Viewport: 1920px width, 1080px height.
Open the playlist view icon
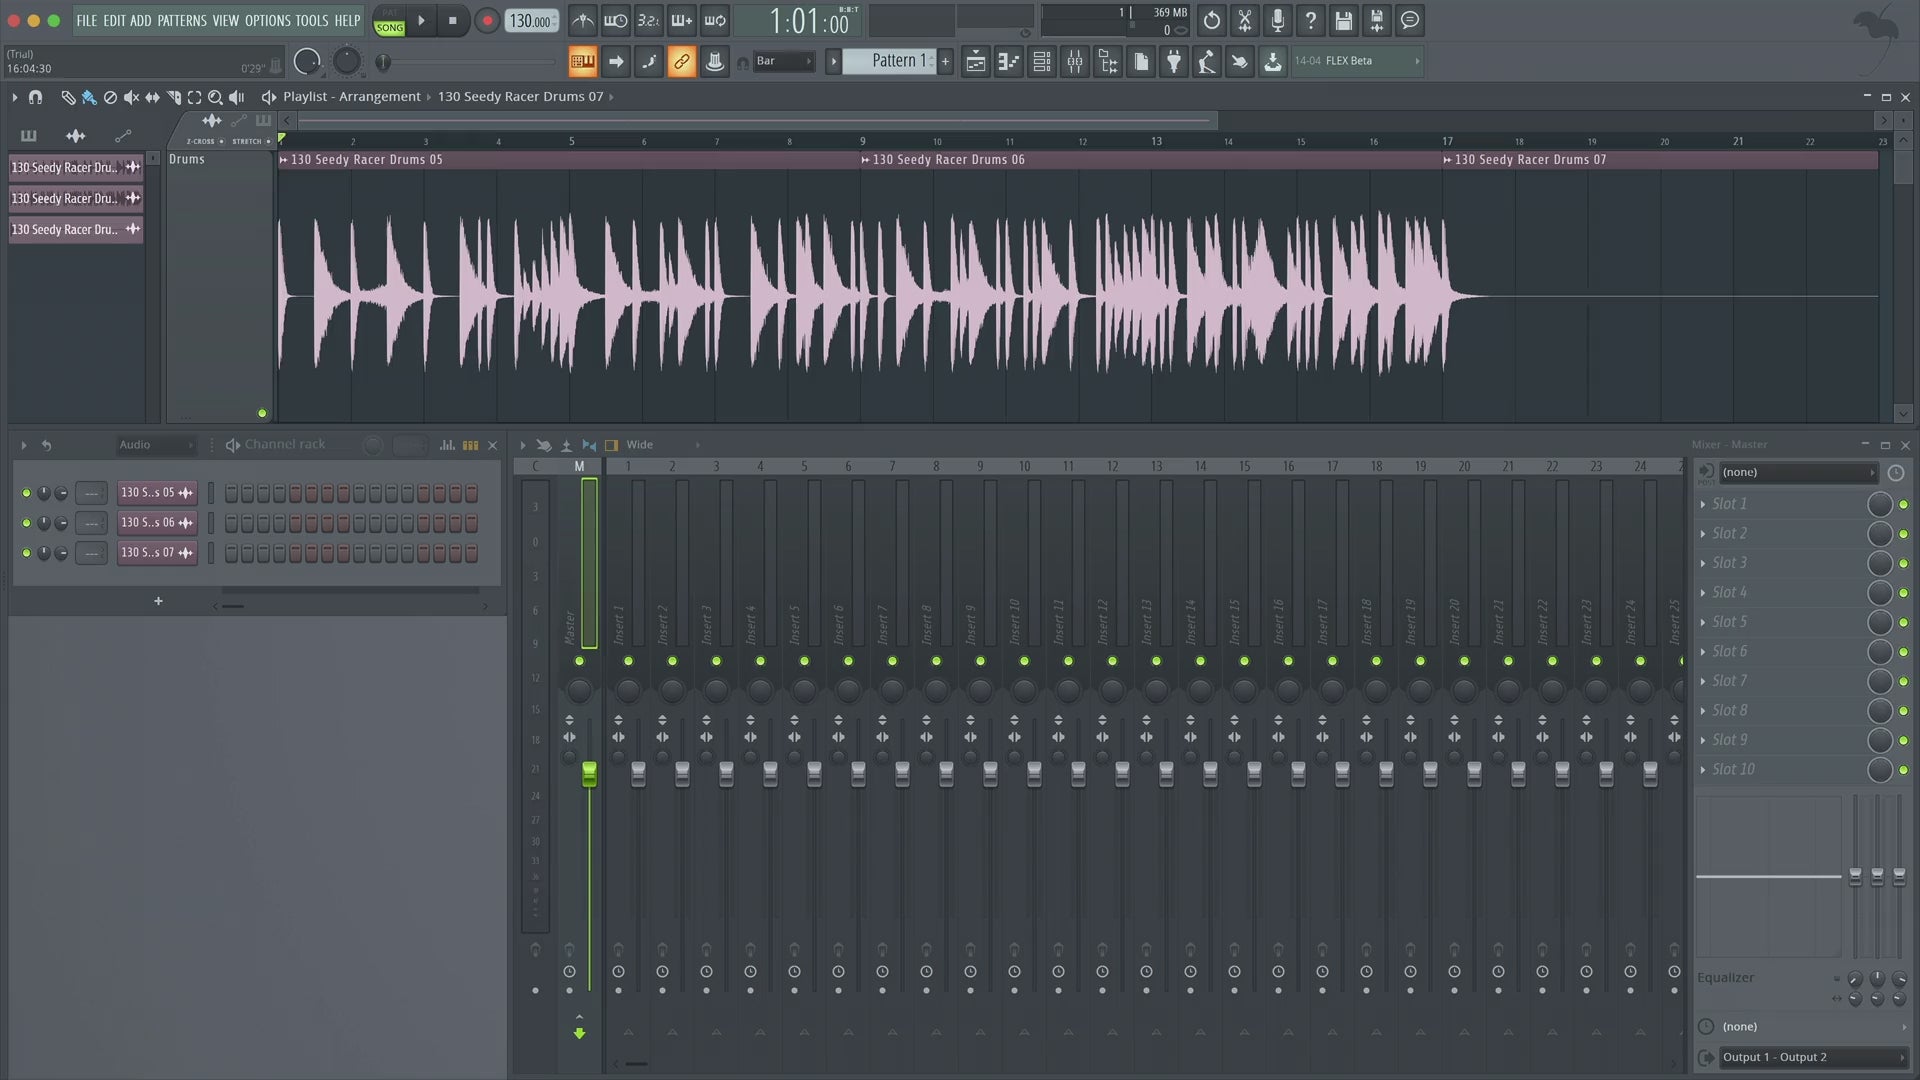tap(975, 62)
